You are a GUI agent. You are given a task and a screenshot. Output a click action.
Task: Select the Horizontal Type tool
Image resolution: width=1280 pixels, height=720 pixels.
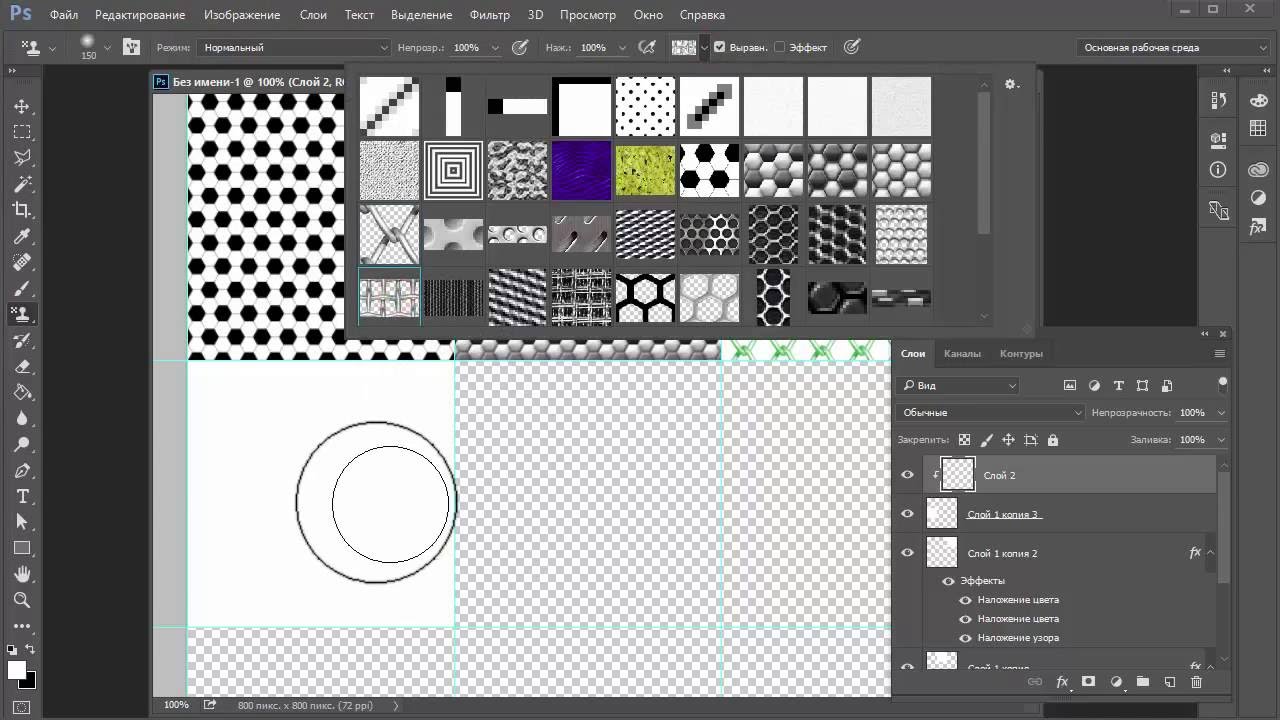pyautogui.click(x=22, y=496)
